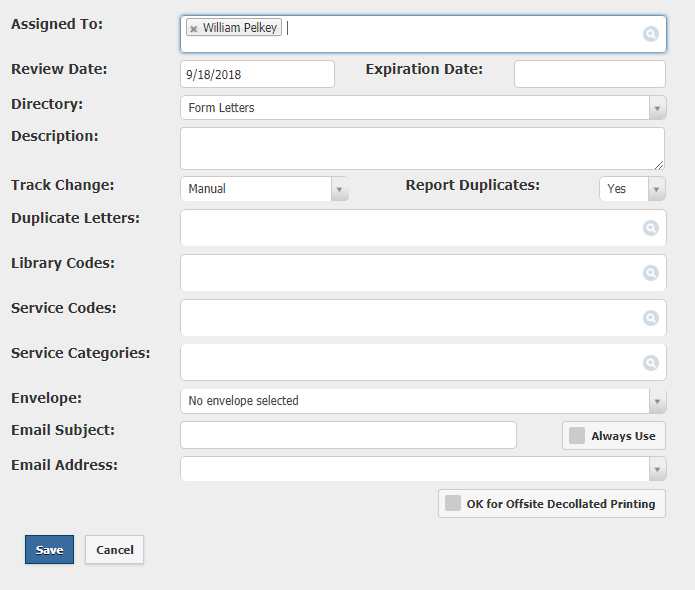695x590 pixels.
Task: Open the Service Codes lookup icon
Action: (650, 318)
